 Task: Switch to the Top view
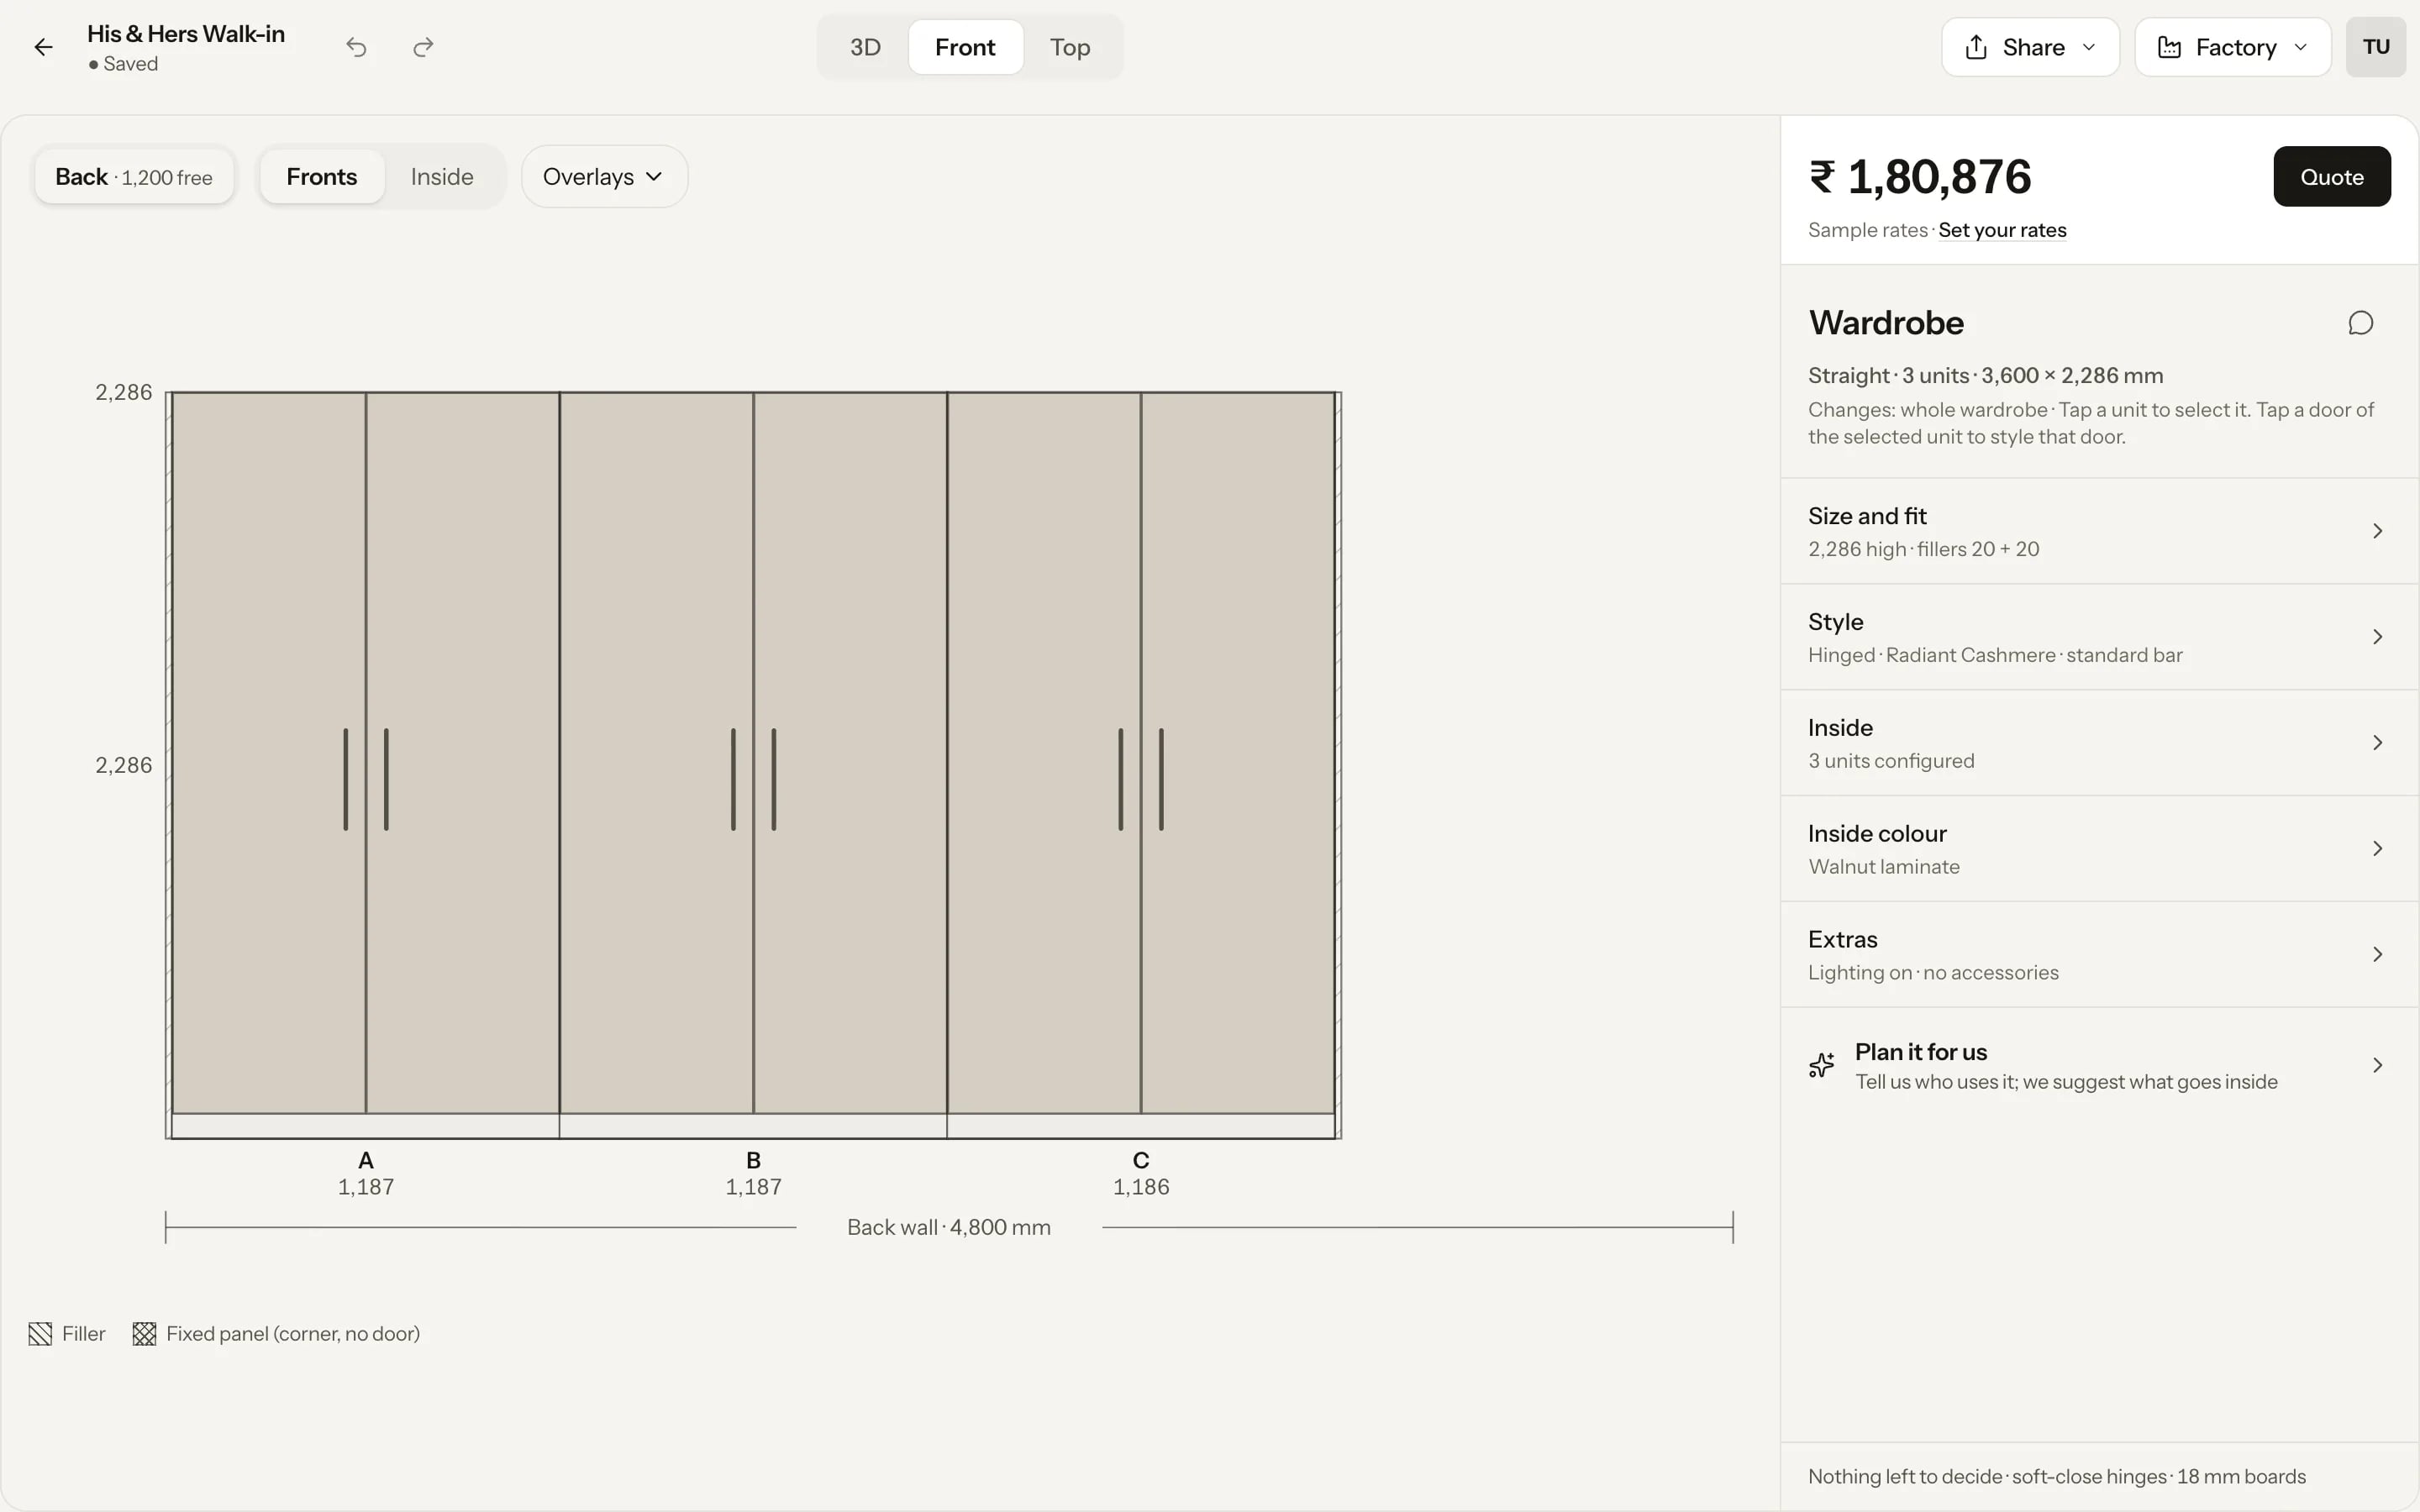tap(1070, 47)
